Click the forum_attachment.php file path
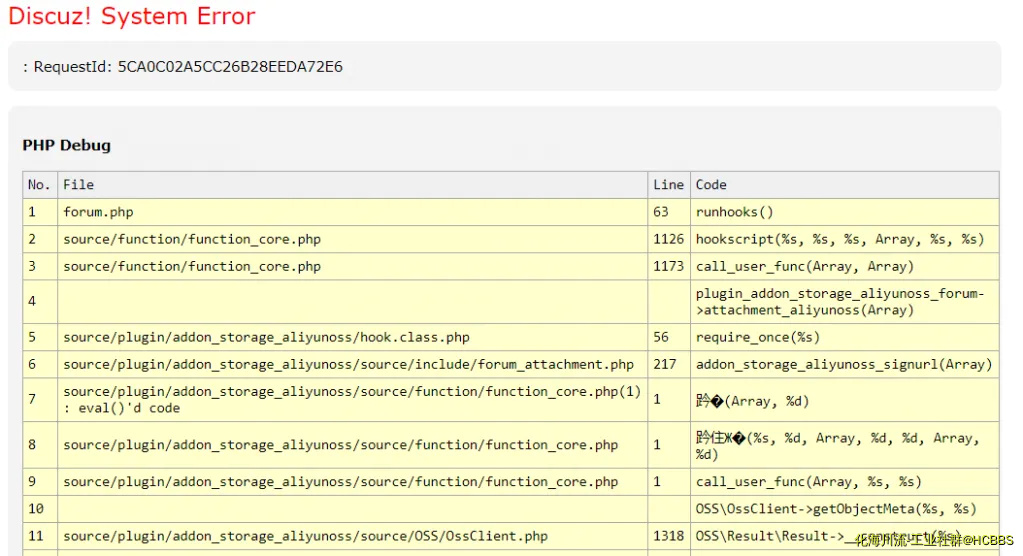Image resolution: width=1023 pixels, height=556 pixels. click(x=352, y=365)
